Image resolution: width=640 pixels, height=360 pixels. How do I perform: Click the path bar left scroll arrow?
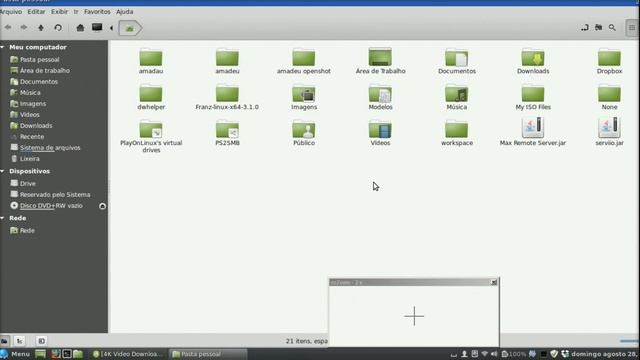click(x=111, y=28)
